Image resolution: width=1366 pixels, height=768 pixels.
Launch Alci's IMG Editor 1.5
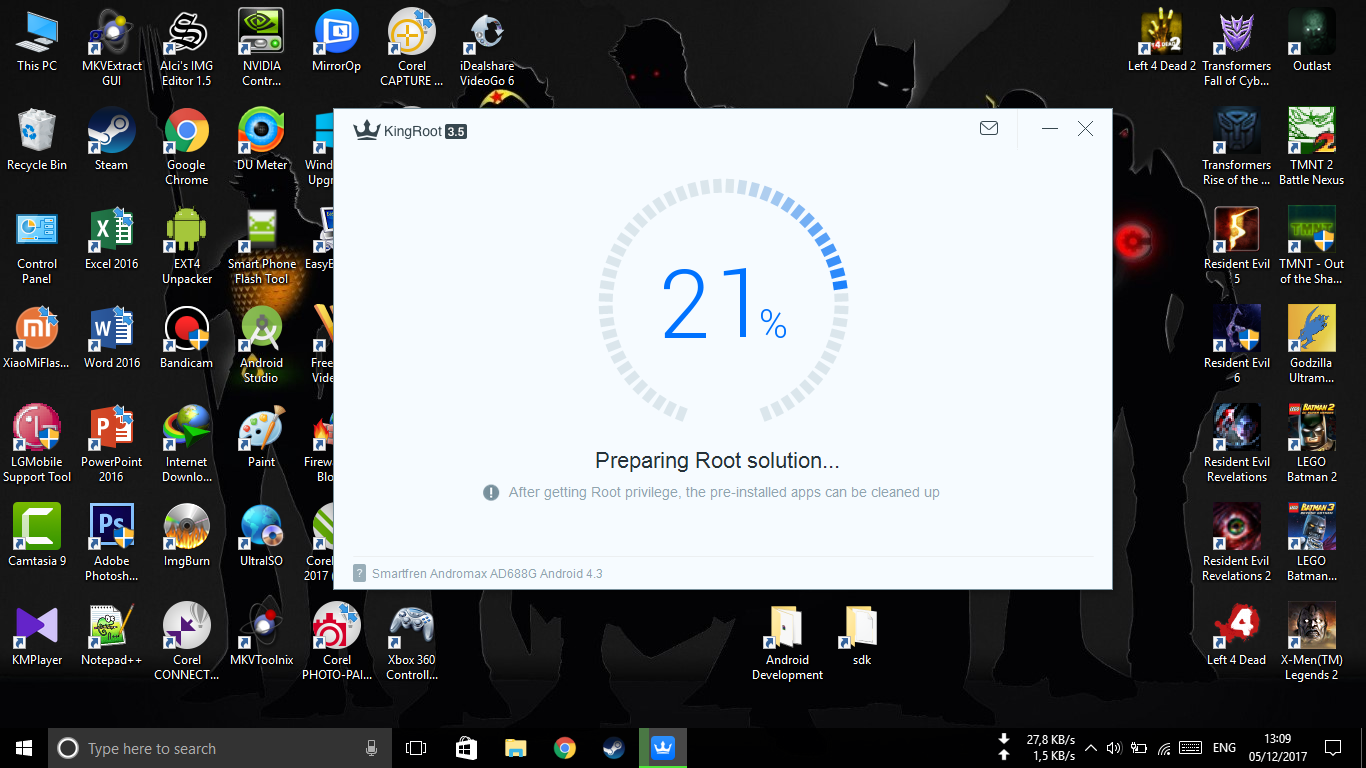coord(187,48)
